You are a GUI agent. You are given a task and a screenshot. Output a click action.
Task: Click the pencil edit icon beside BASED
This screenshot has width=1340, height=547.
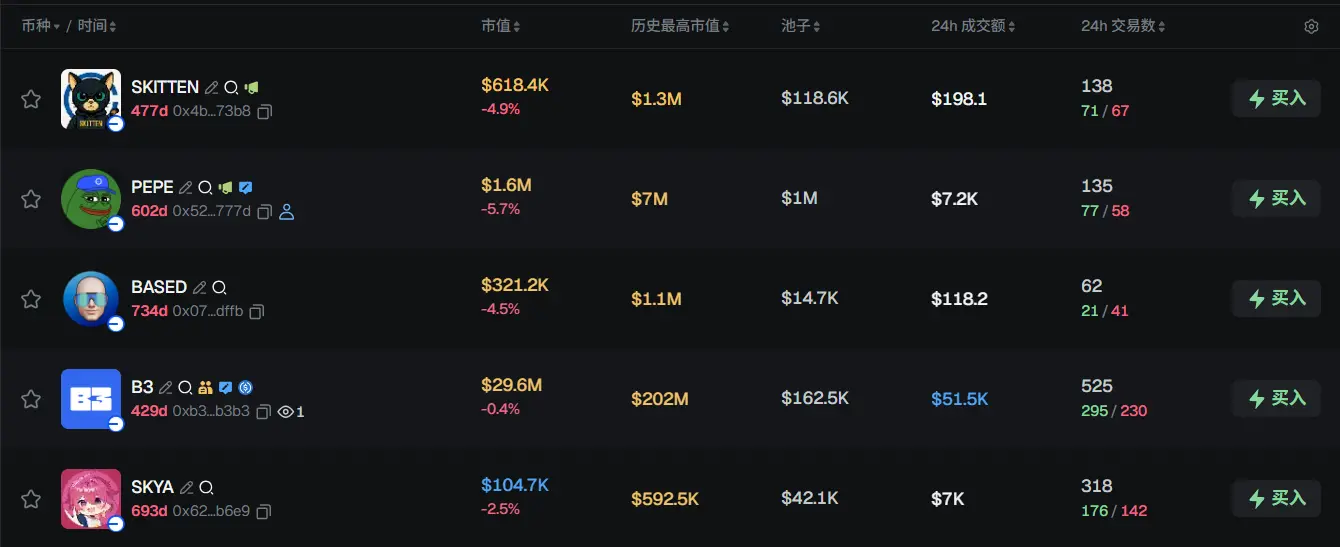(x=200, y=288)
